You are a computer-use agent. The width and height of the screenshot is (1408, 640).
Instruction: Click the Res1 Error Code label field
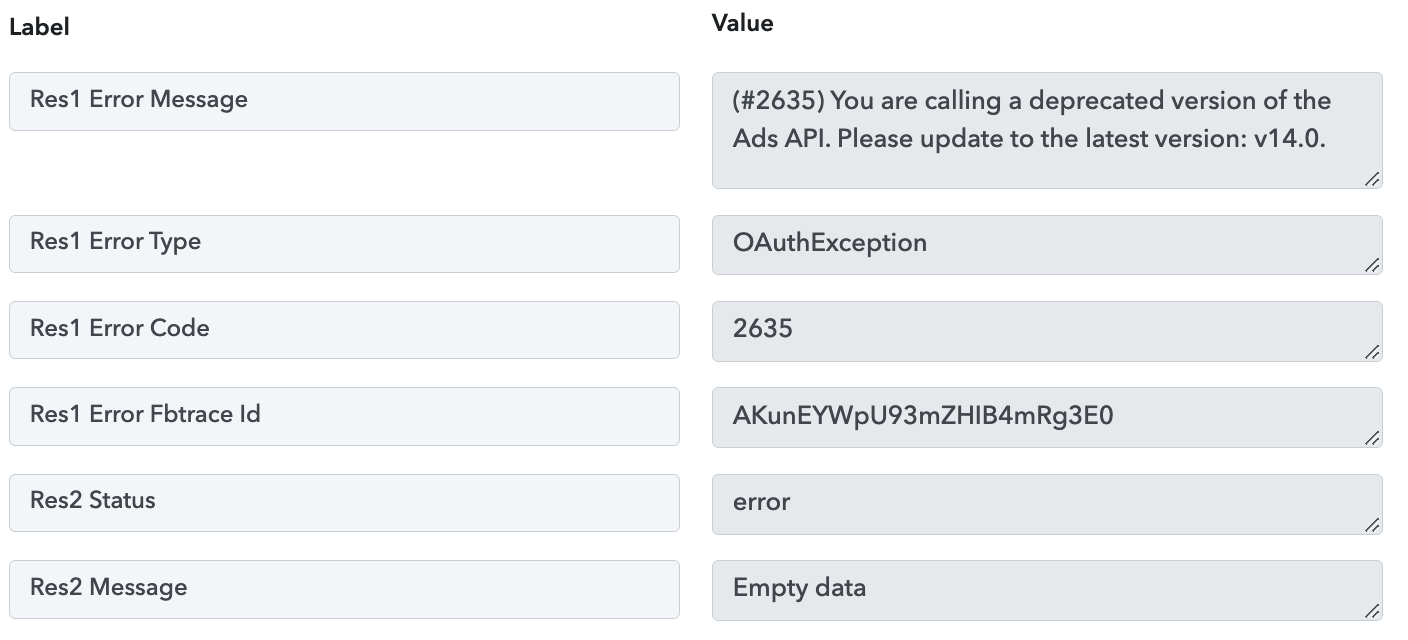click(x=344, y=329)
